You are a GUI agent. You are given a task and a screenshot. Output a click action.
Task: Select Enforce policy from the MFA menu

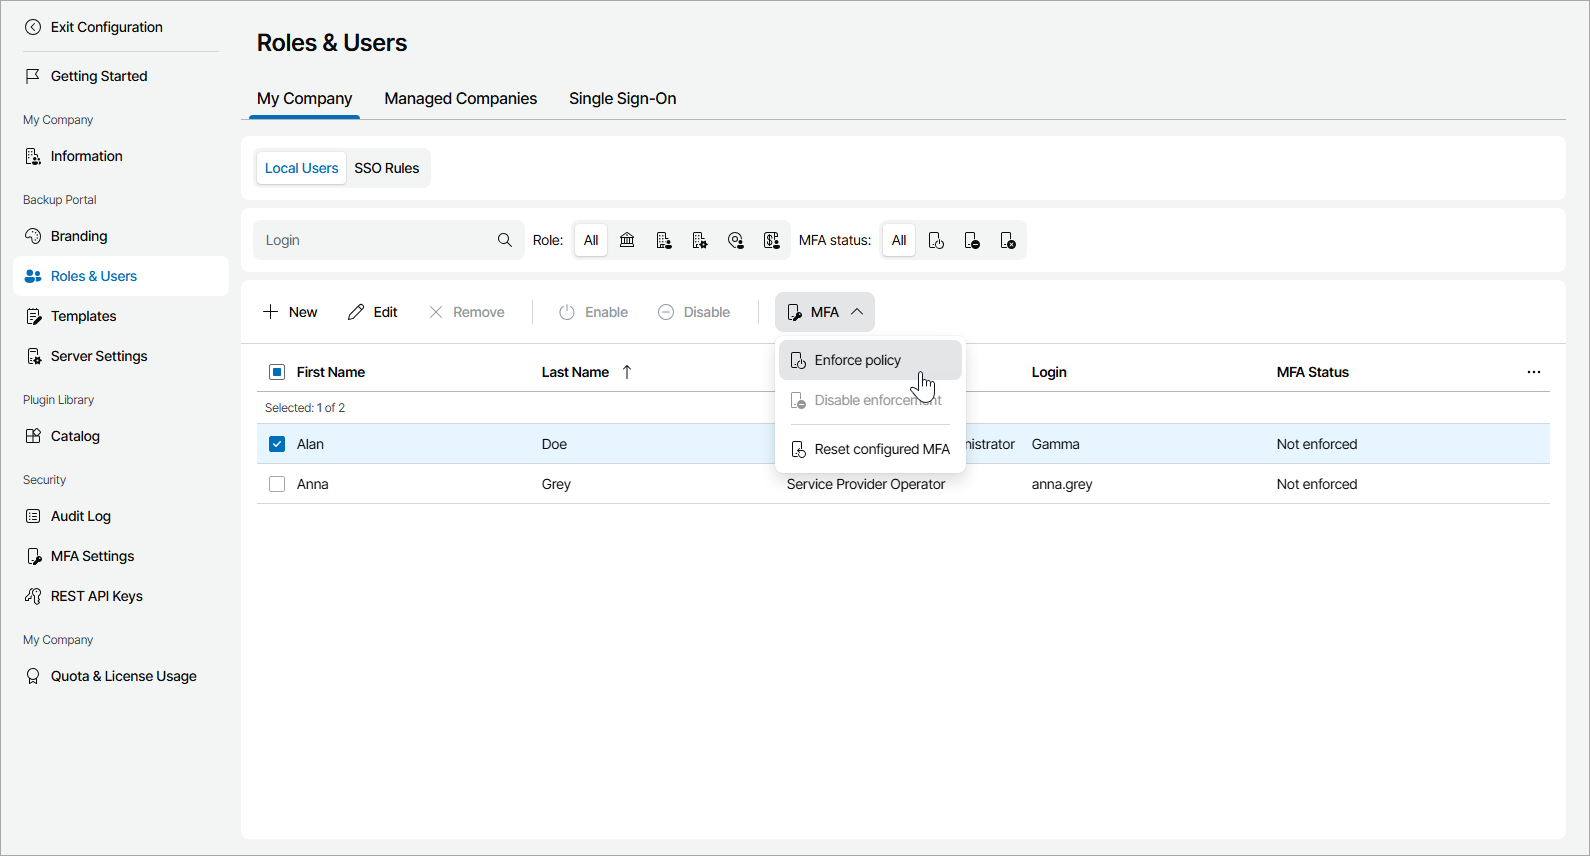858,360
